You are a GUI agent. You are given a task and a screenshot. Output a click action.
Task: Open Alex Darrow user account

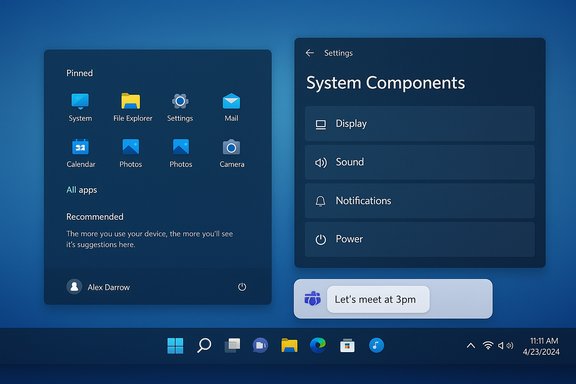click(x=98, y=287)
